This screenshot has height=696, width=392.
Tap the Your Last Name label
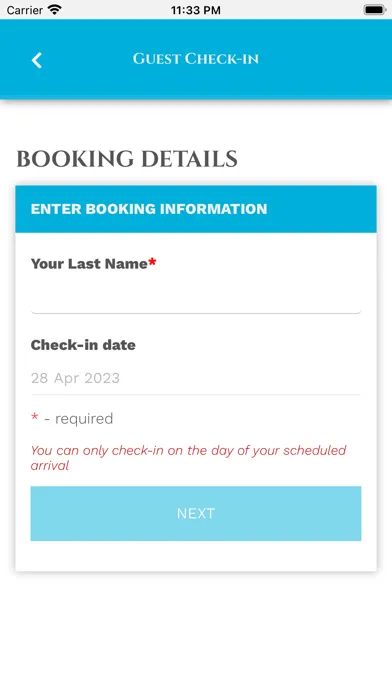tap(89, 264)
